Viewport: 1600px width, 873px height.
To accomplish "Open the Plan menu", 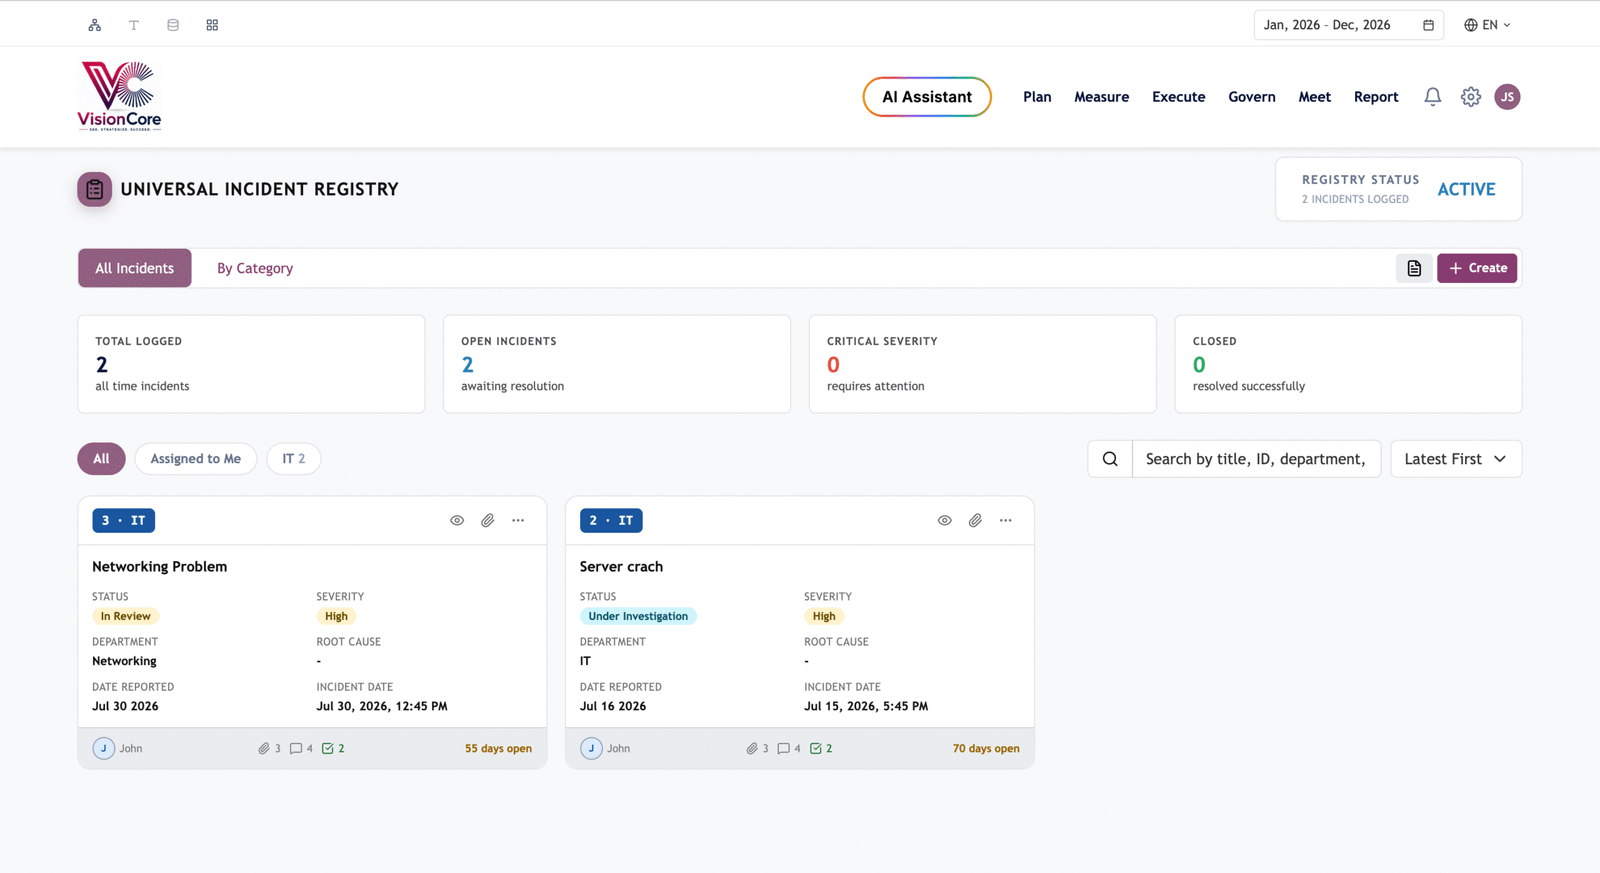I will [x=1037, y=97].
